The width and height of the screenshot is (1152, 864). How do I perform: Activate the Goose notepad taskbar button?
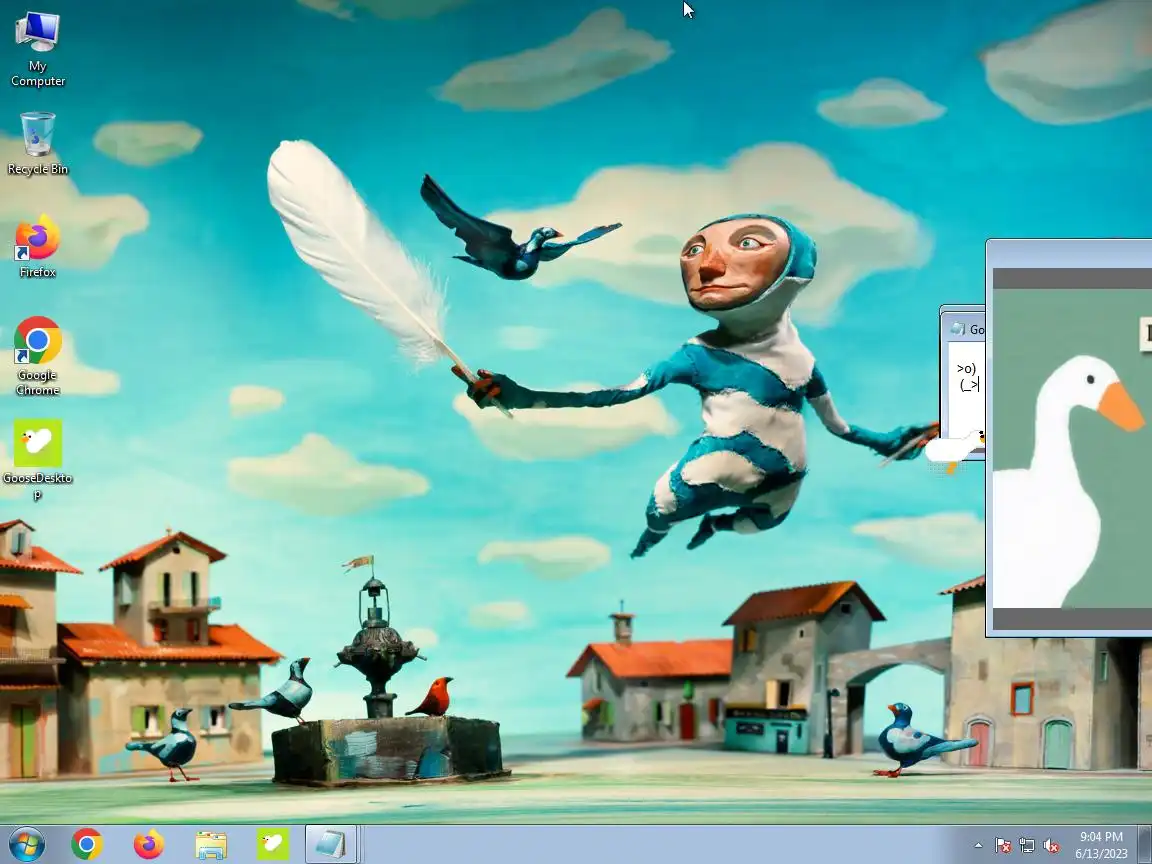coord(331,845)
